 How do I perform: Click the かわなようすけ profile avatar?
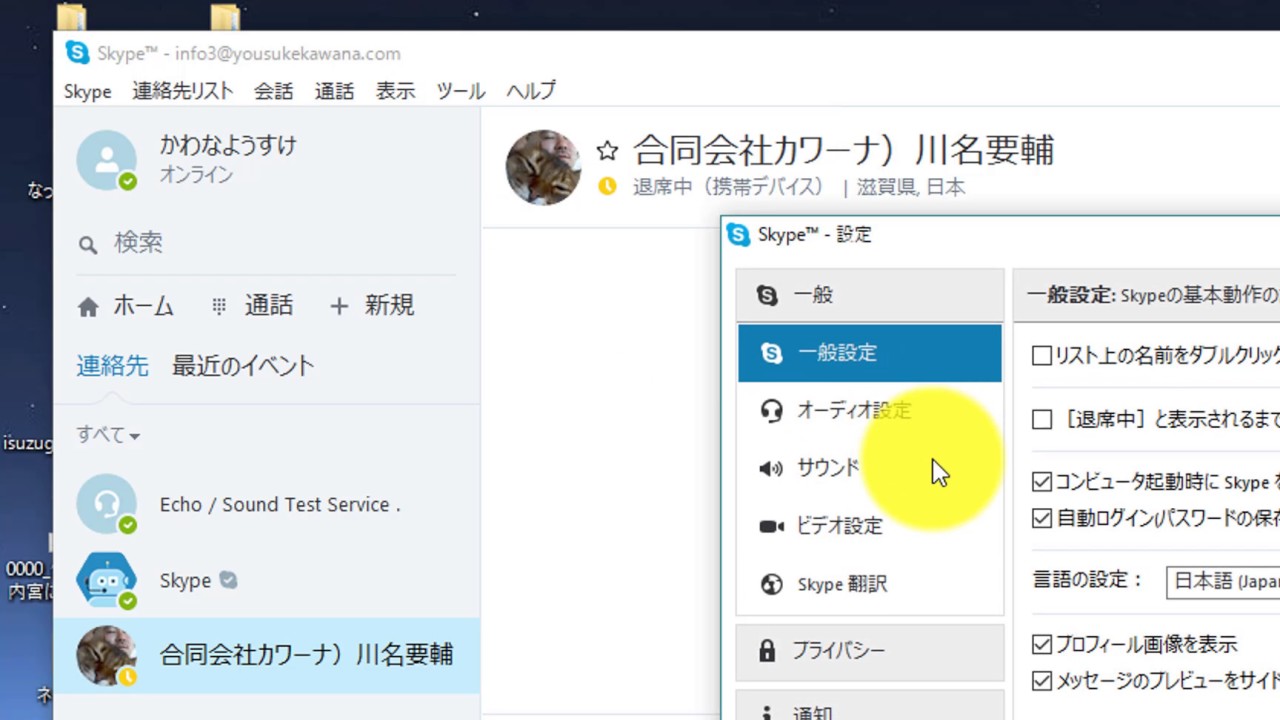[106, 160]
